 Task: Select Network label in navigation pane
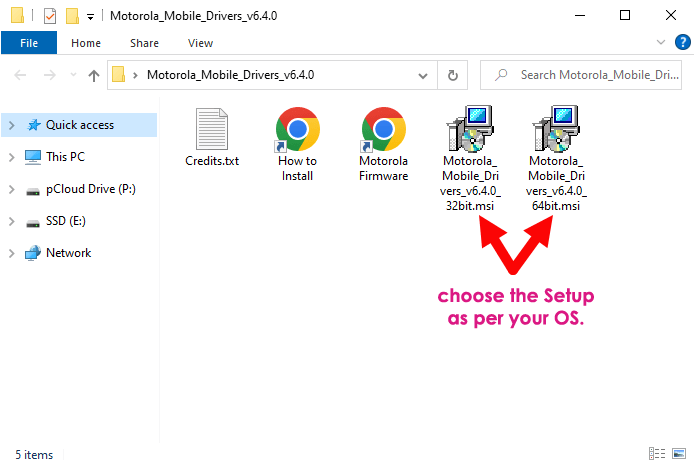pos(68,253)
